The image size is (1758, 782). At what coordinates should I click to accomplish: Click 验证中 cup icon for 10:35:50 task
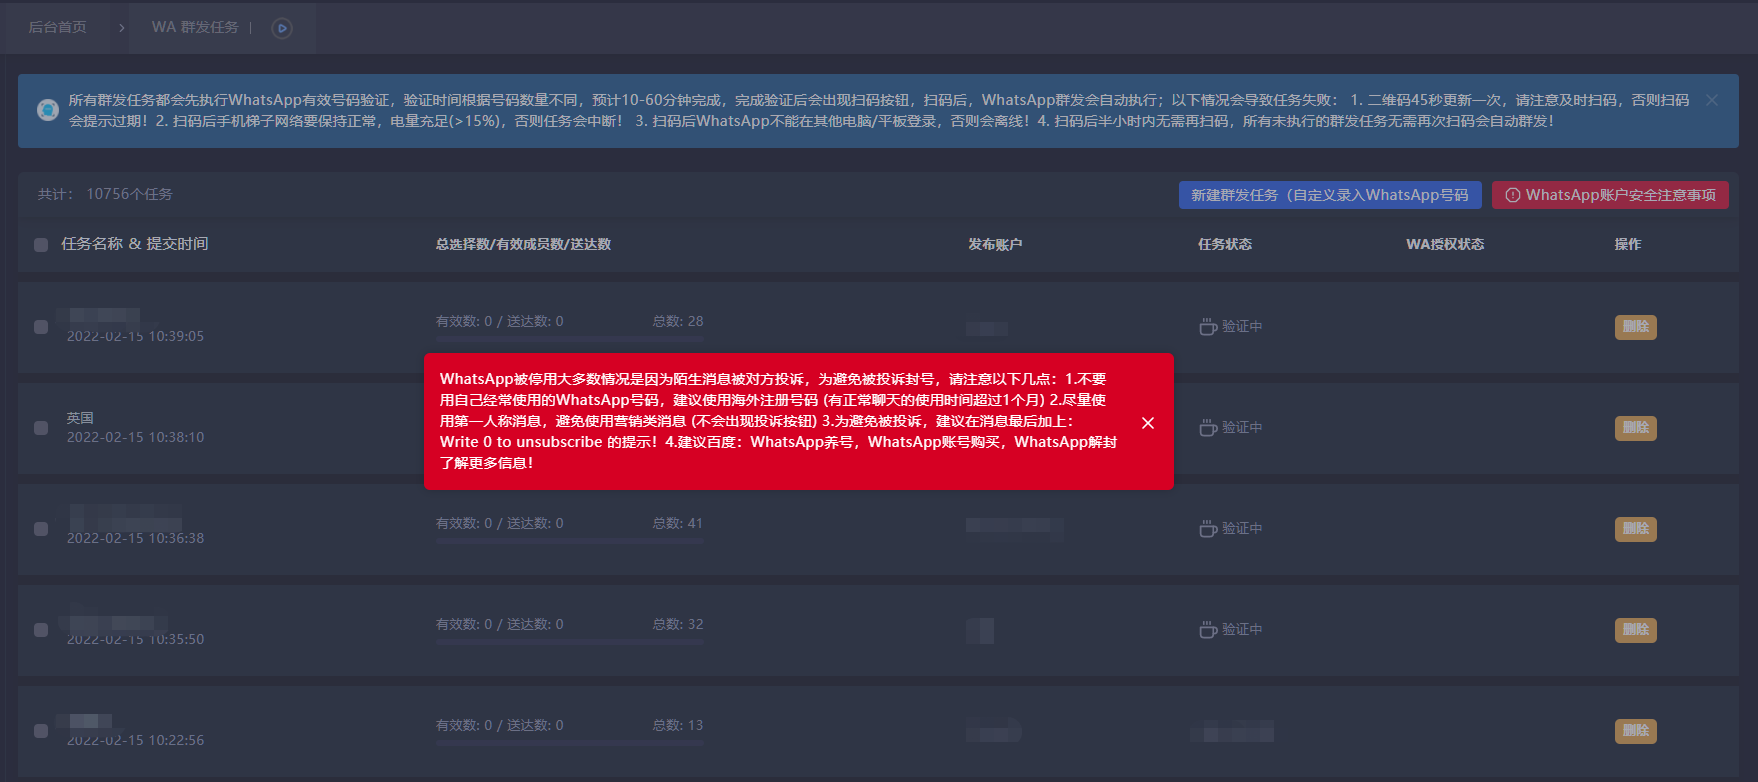coord(1208,630)
